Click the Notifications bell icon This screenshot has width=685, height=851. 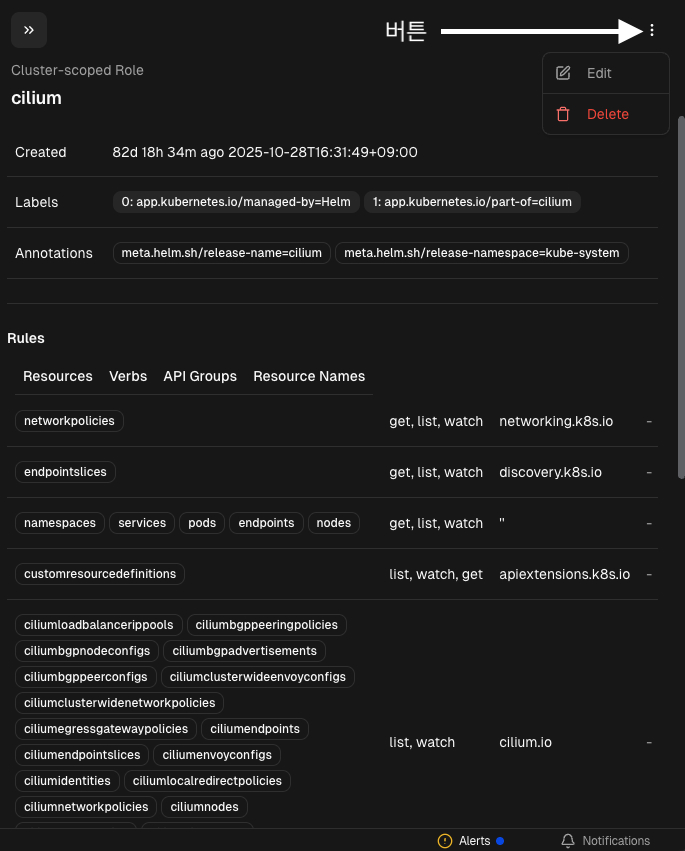[568, 841]
